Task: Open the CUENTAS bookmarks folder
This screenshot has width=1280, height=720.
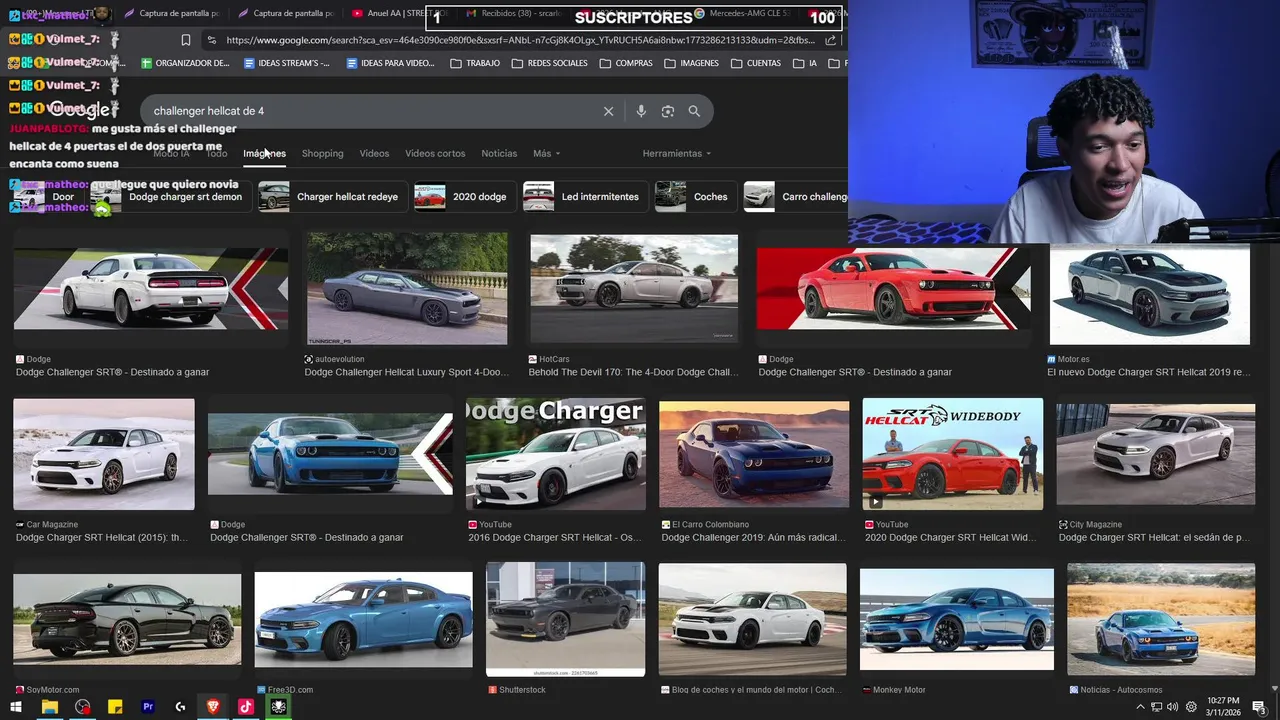Action: tap(755, 63)
